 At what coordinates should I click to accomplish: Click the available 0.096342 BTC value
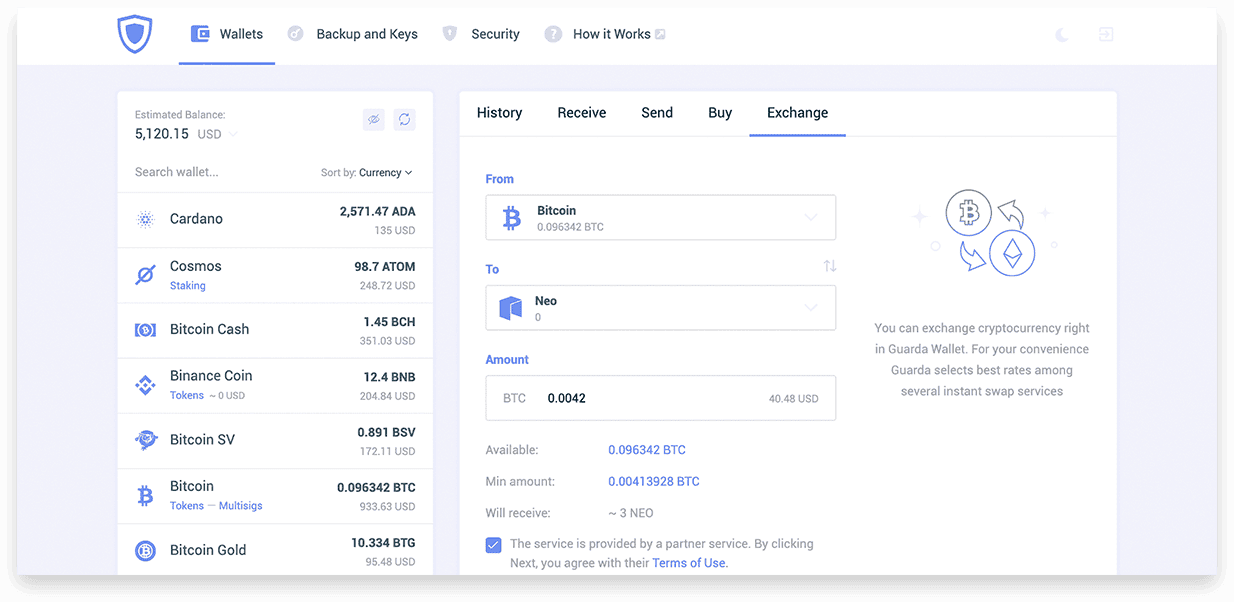coord(647,450)
